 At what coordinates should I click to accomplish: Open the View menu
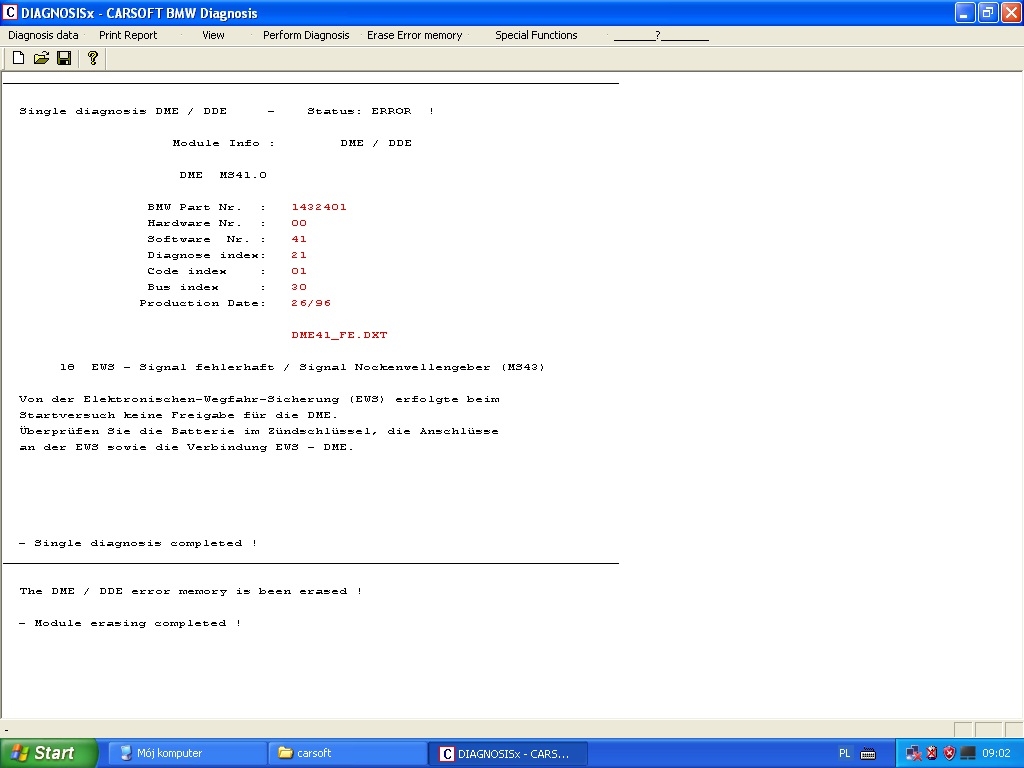tap(213, 35)
